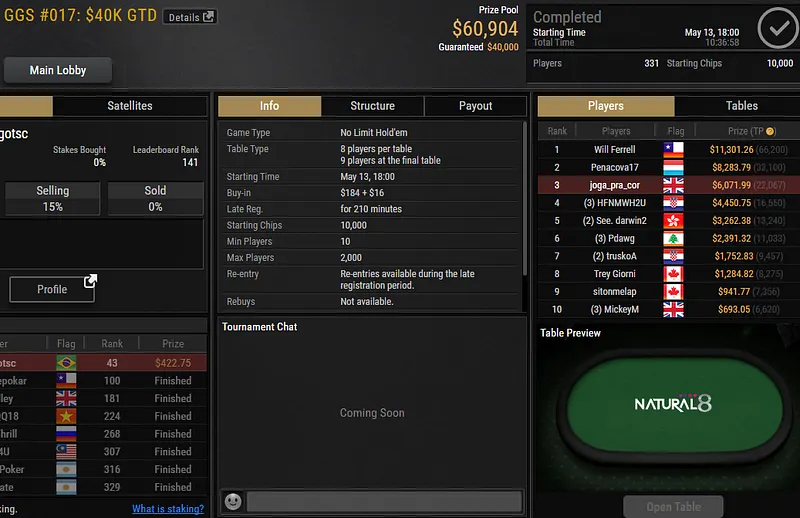Return to the Main Lobby

(58, 70)
